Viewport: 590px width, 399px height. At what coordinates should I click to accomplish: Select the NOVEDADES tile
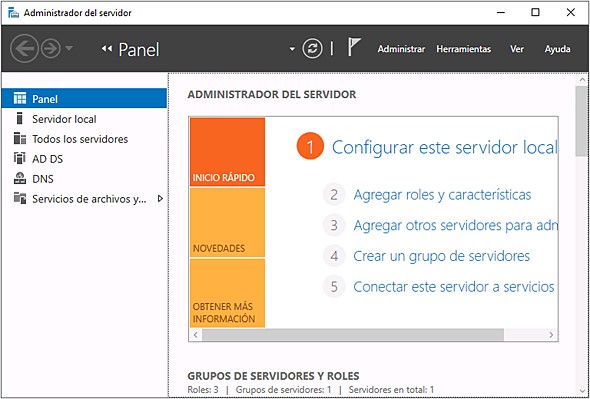[x=227, y=222]
